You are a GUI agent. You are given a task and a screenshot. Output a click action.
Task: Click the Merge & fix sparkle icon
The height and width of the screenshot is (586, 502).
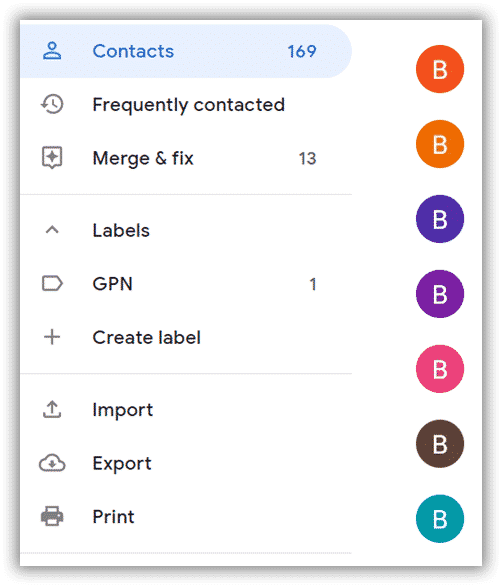(x=52, y=158)
